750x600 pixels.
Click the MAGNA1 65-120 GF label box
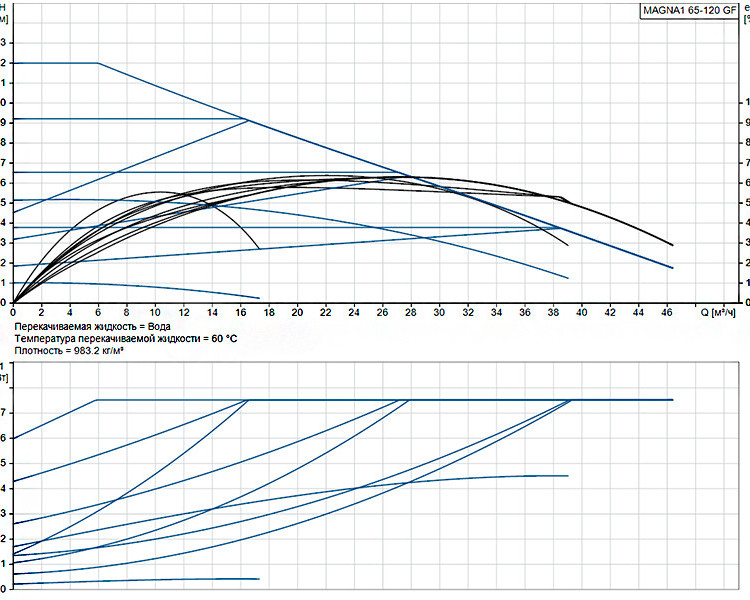689,11
